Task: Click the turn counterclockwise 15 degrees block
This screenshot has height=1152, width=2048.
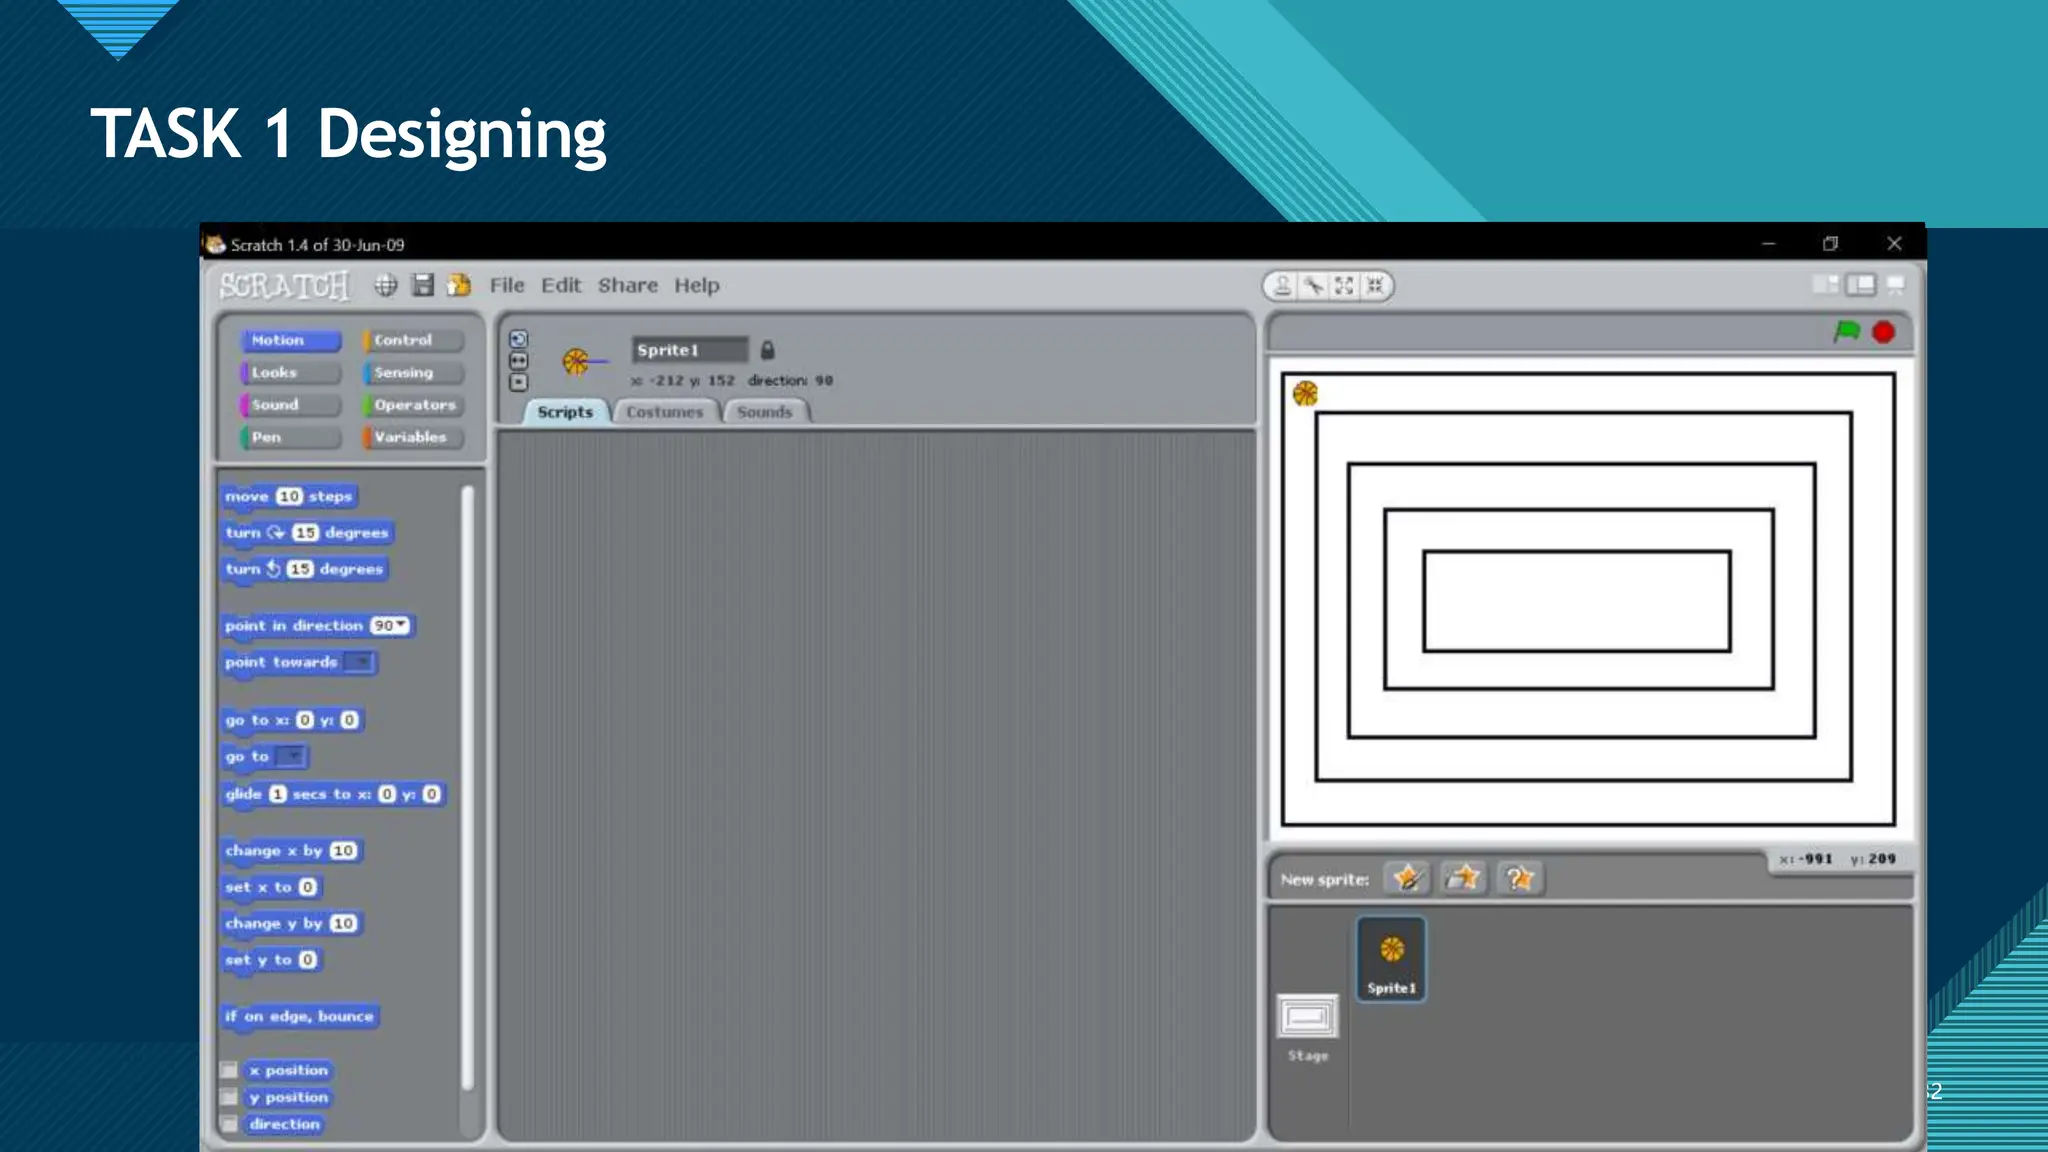Action: (x=305, y=569)
